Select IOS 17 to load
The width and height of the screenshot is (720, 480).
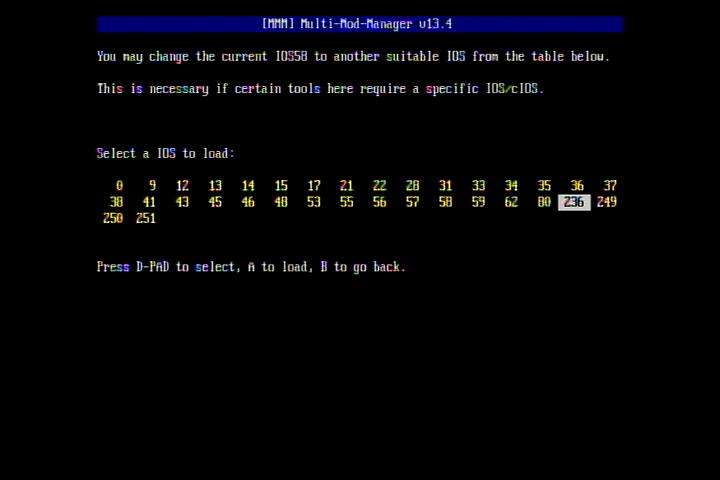[314, 186]
